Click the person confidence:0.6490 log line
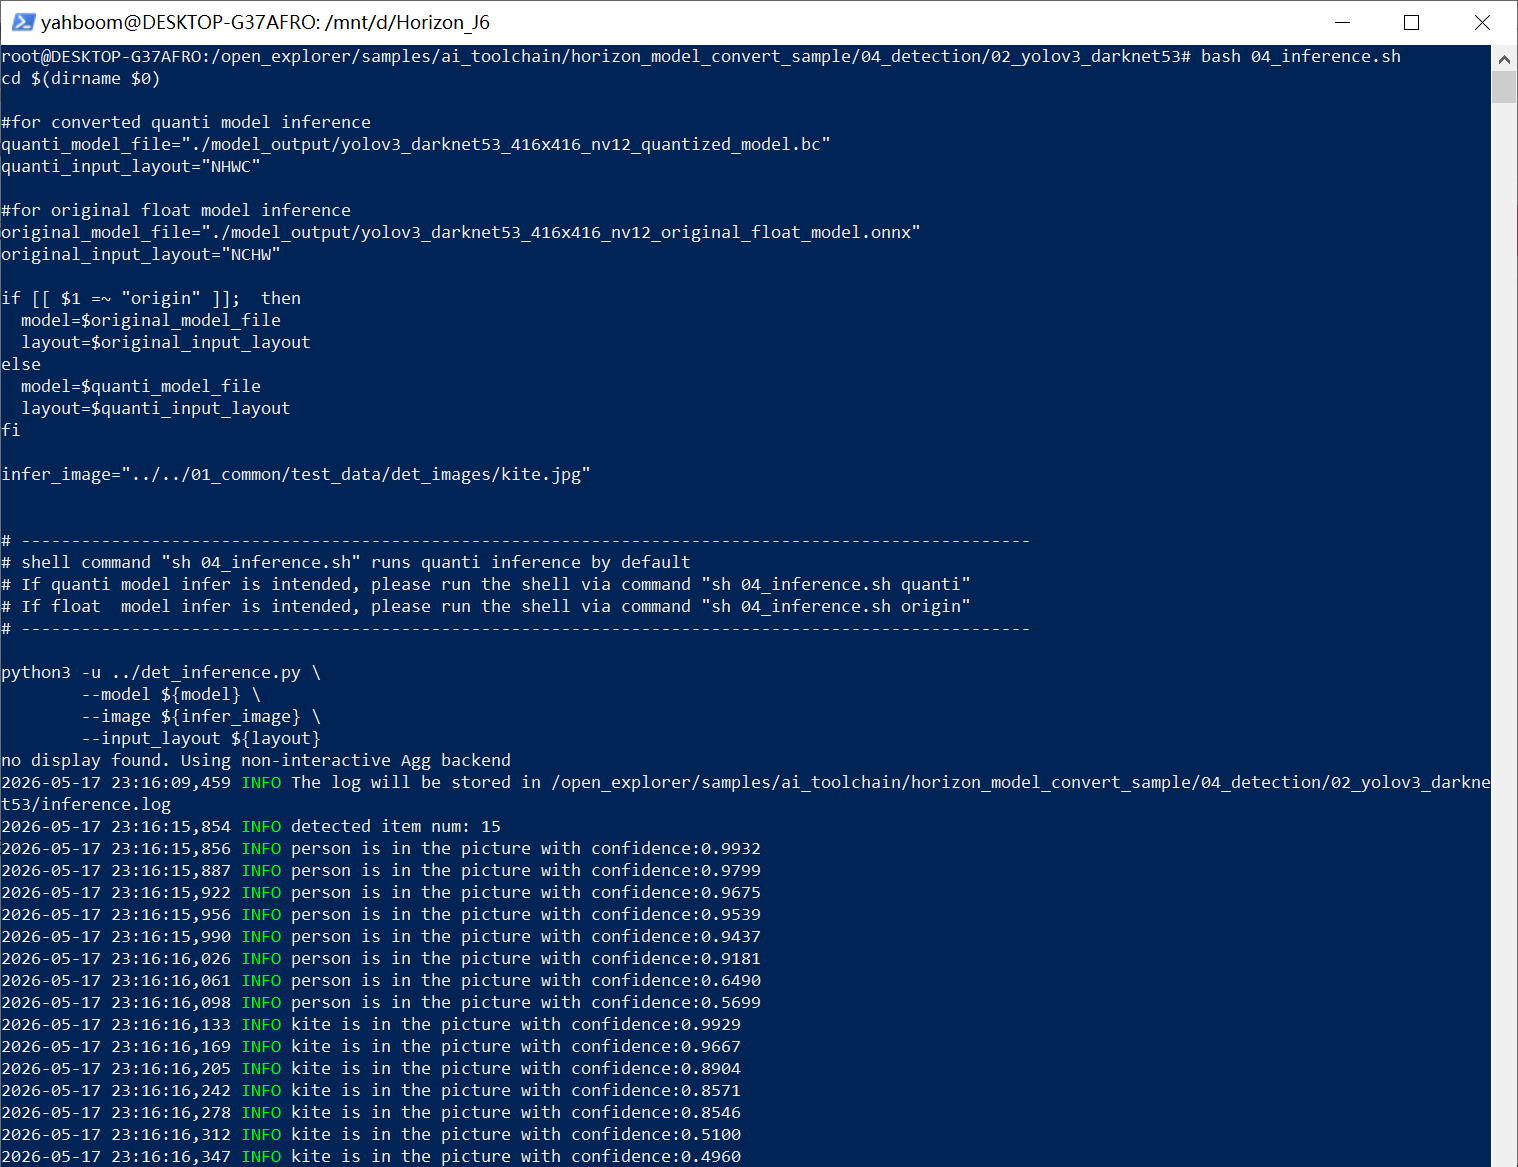This screenshot has height=1167, width=1518. (x=381, y=980)
